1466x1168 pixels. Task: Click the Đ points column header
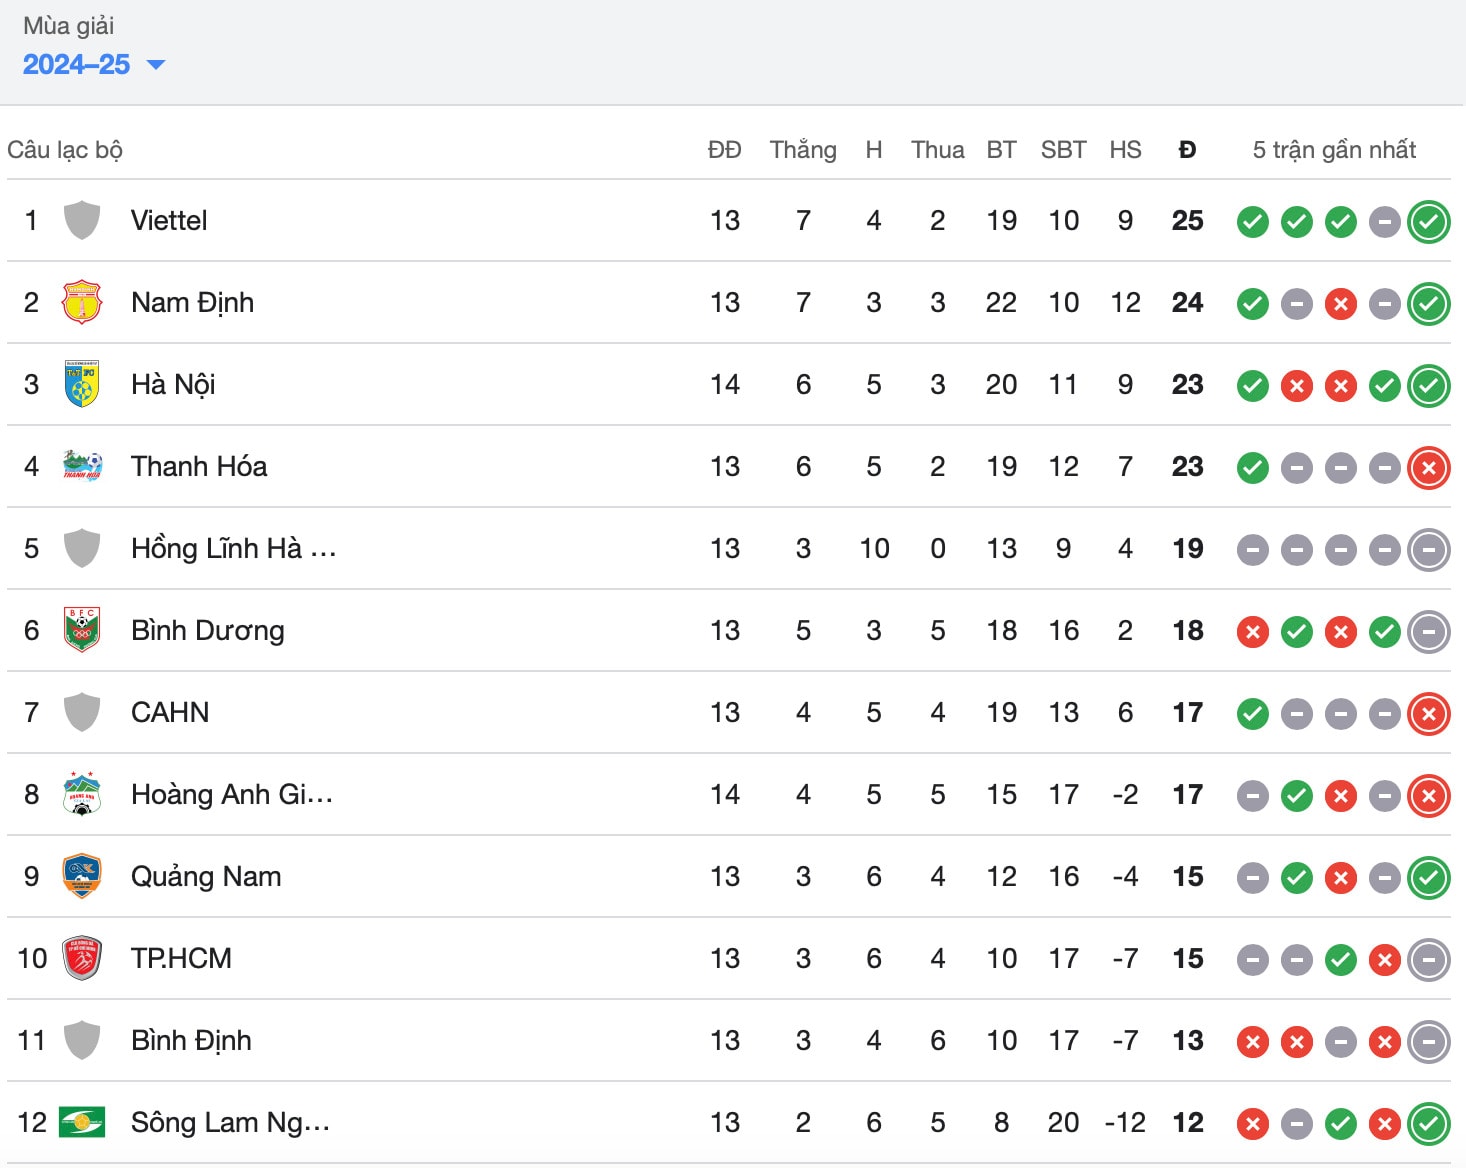tap(1187, 150)
